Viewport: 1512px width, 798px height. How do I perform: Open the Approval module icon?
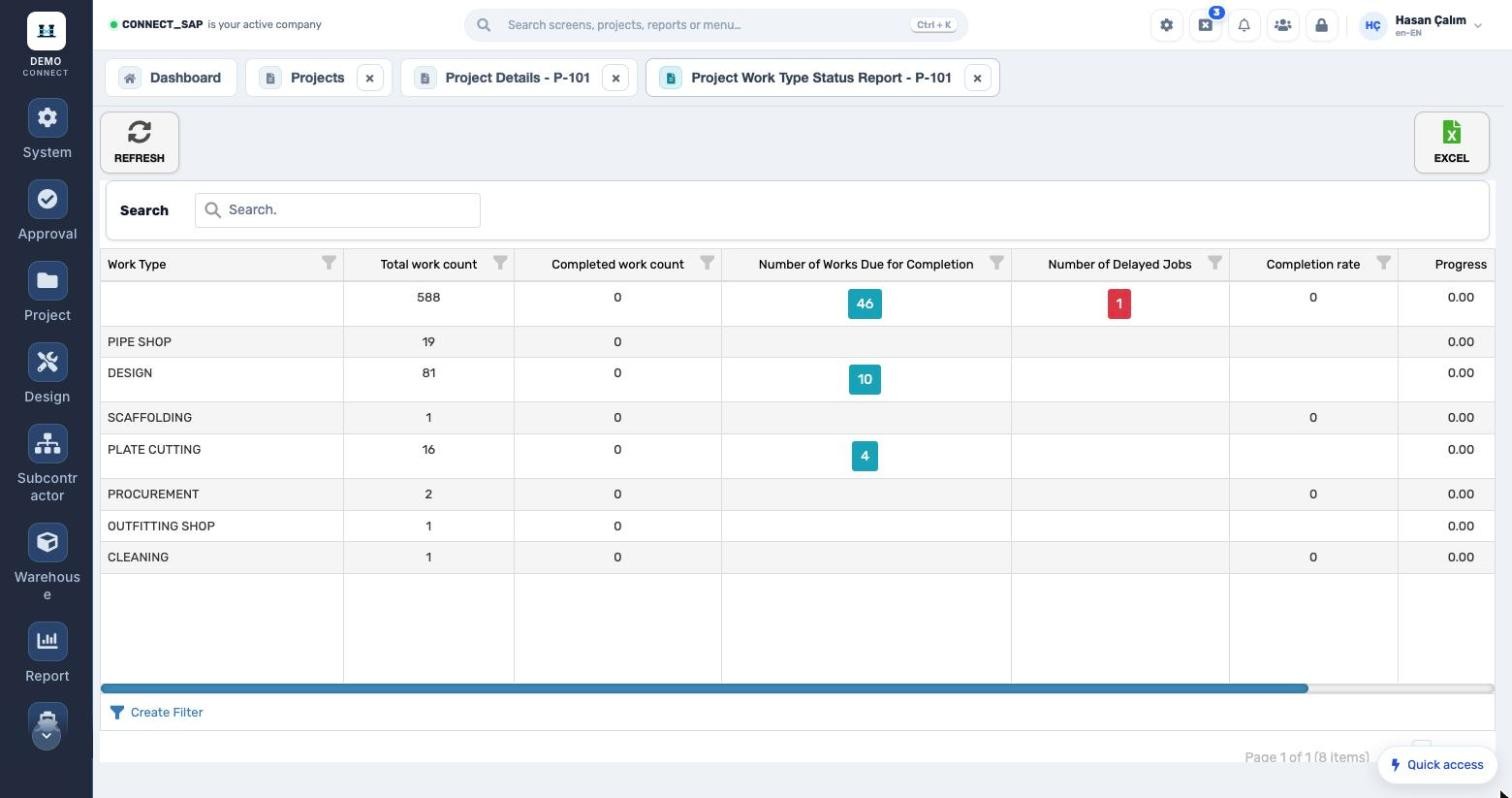pos(47,200)
